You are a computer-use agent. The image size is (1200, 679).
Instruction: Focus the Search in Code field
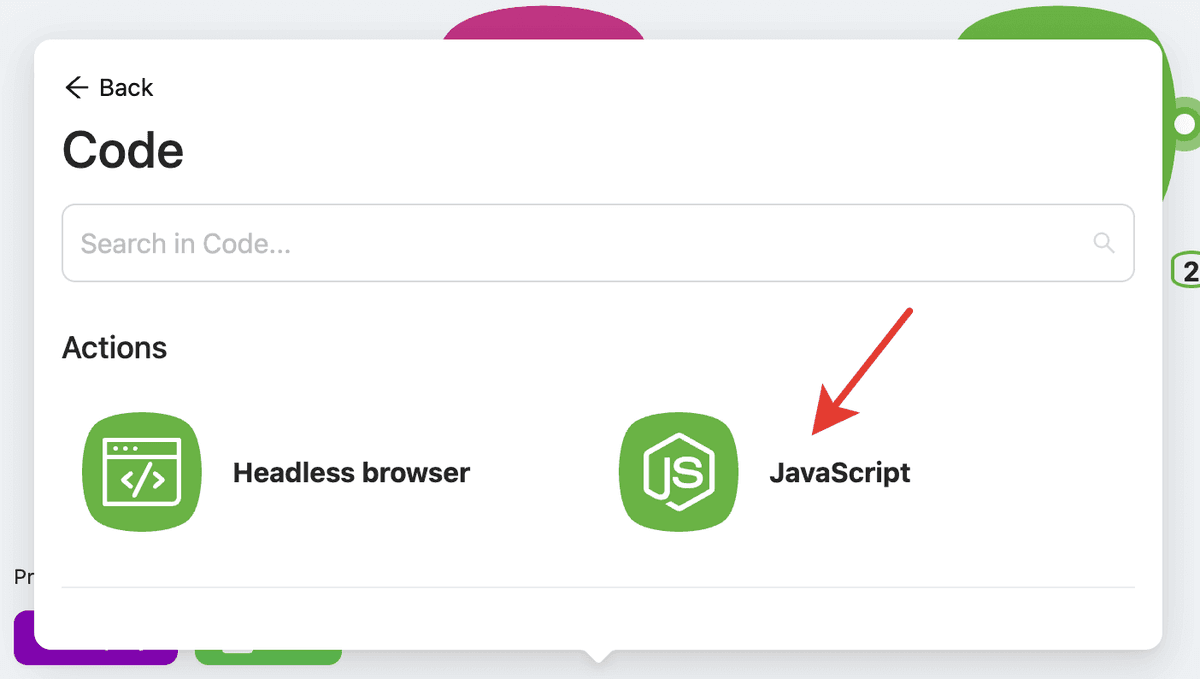[580, 243]
